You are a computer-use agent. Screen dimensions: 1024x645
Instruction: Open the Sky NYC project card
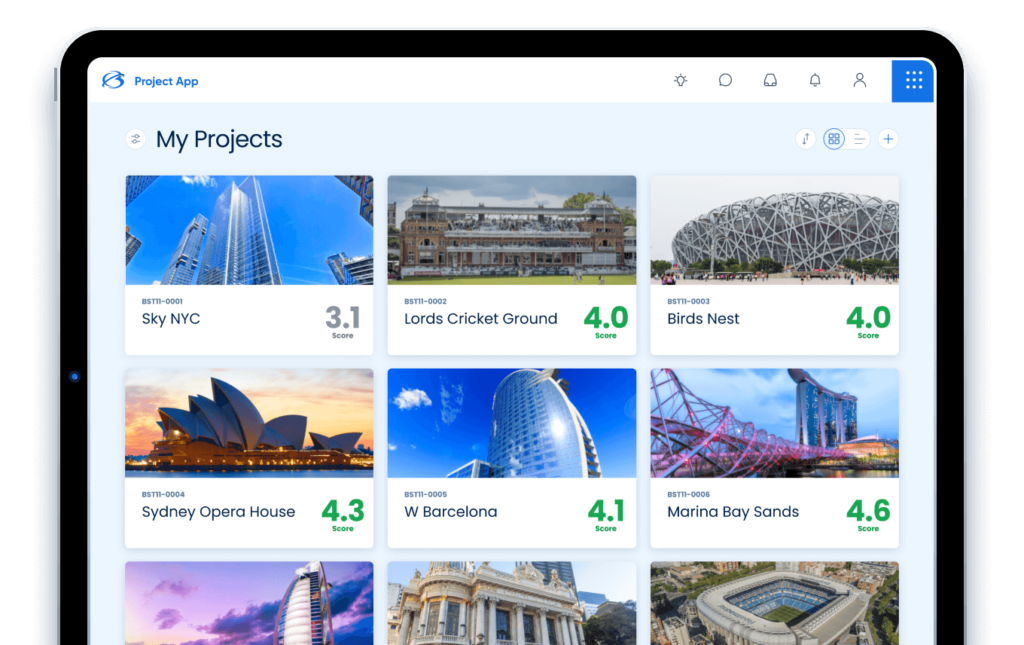coord(249,265)
